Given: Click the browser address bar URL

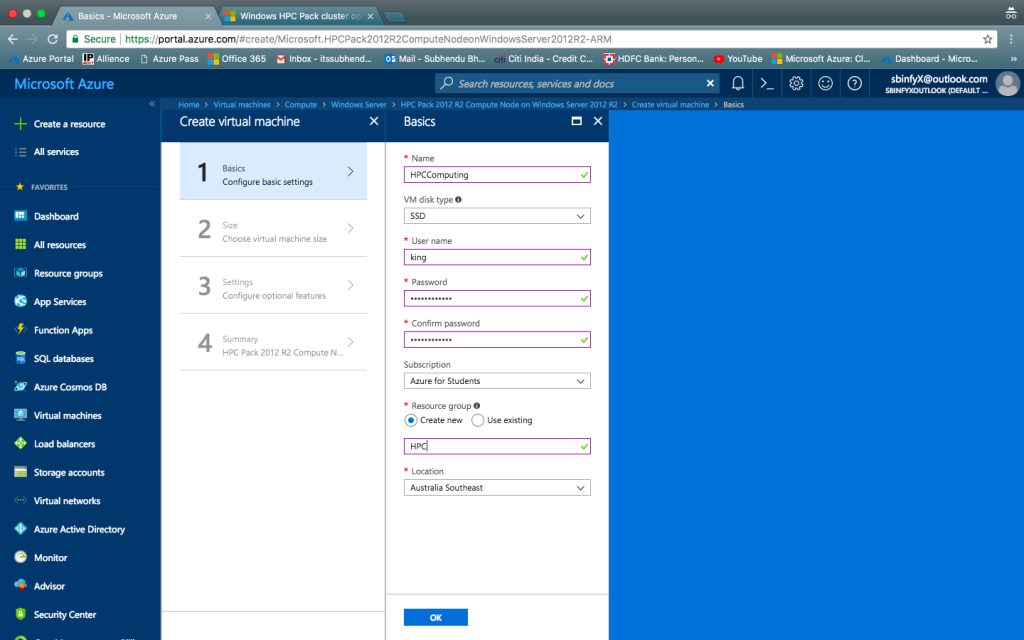Looking at the screenshot, I should tap(368, 39).
